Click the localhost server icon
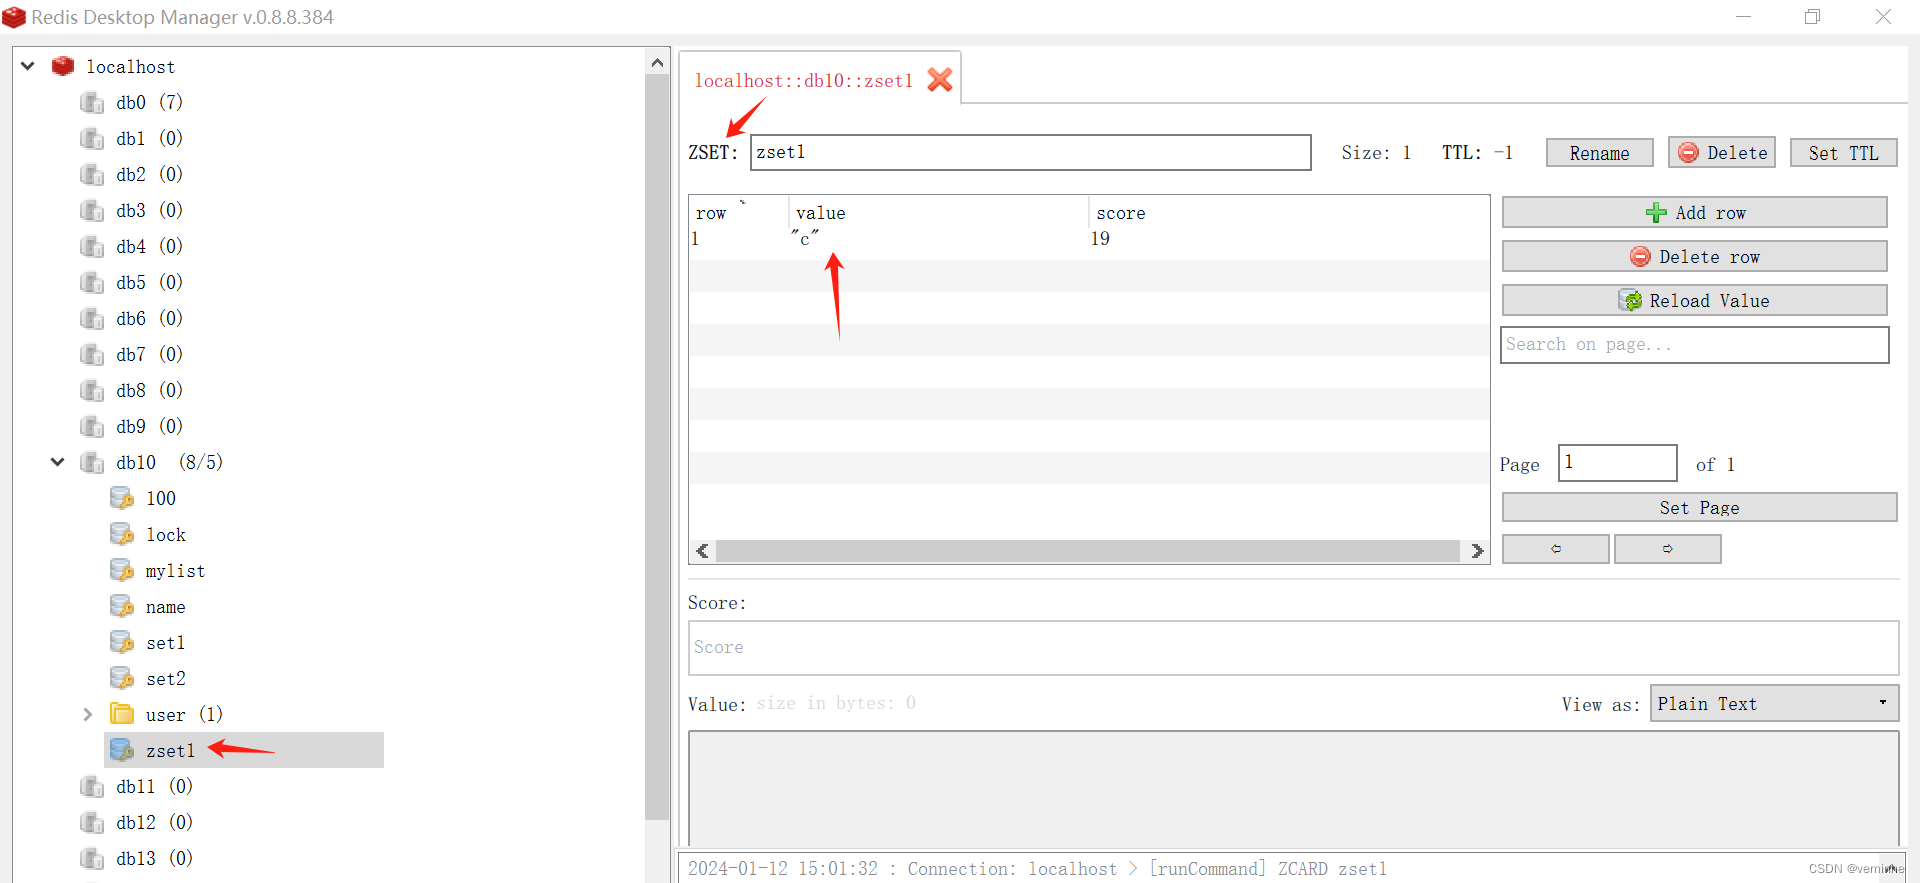Image resolution: width=1920 pixels, height=883 pixels. (63, 66)
